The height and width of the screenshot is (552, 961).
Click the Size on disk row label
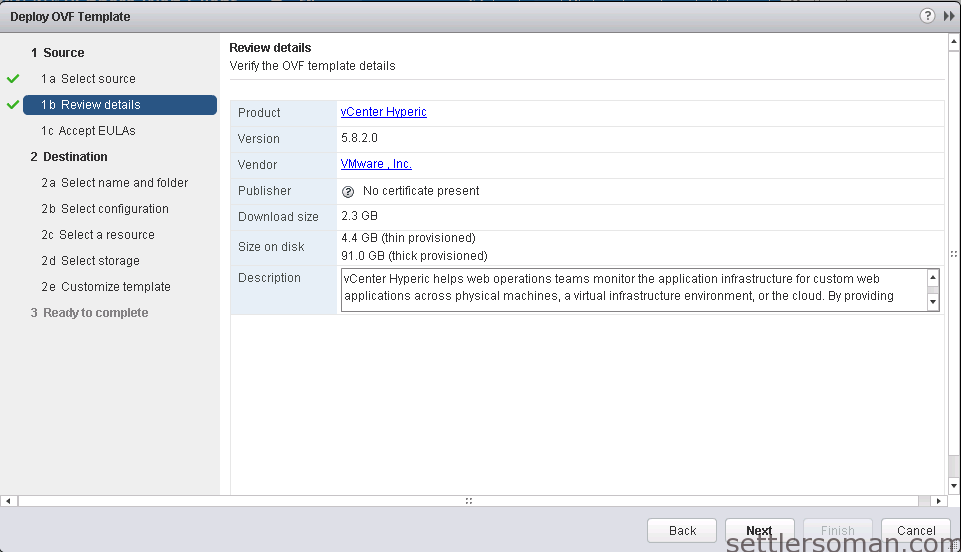pos(271,247)
